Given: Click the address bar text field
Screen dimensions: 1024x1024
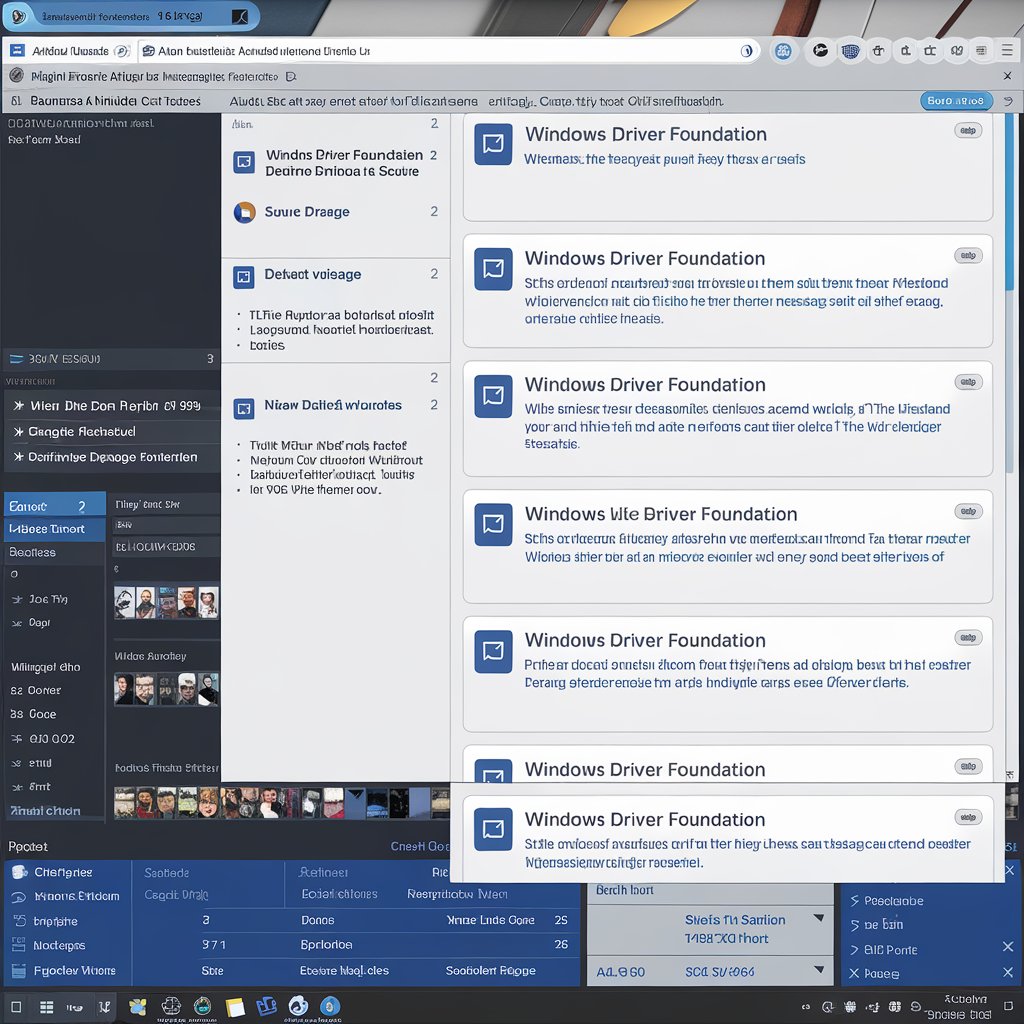Looking at the screenshot, I should [x=447, y=51].
